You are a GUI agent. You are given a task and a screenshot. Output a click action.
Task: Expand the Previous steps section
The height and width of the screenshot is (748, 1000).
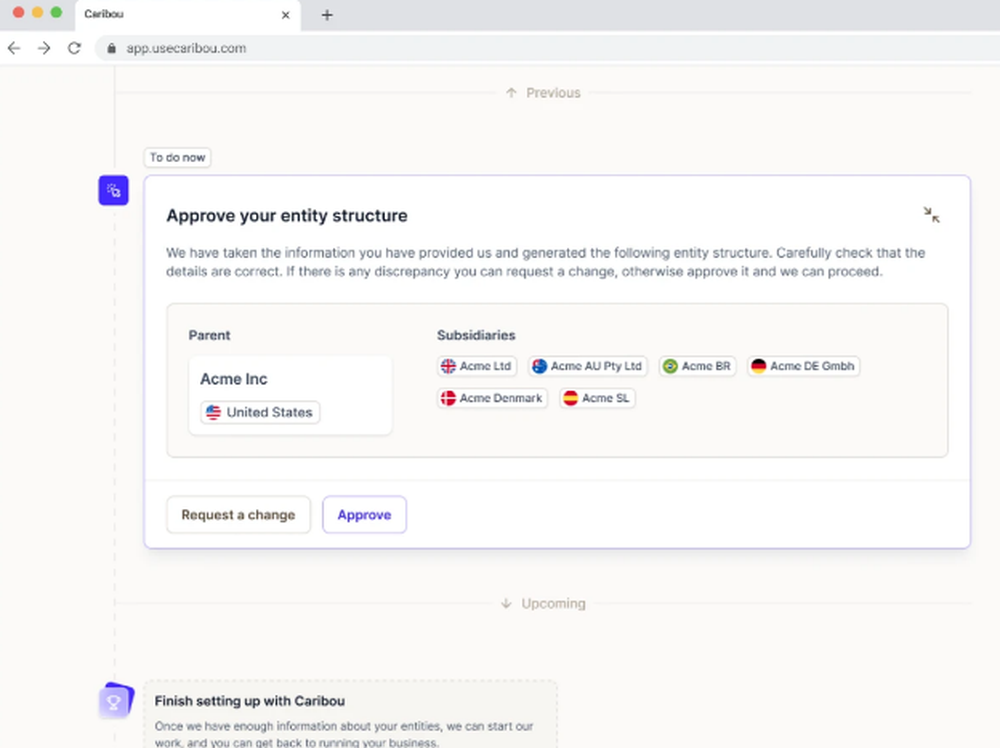543,93
